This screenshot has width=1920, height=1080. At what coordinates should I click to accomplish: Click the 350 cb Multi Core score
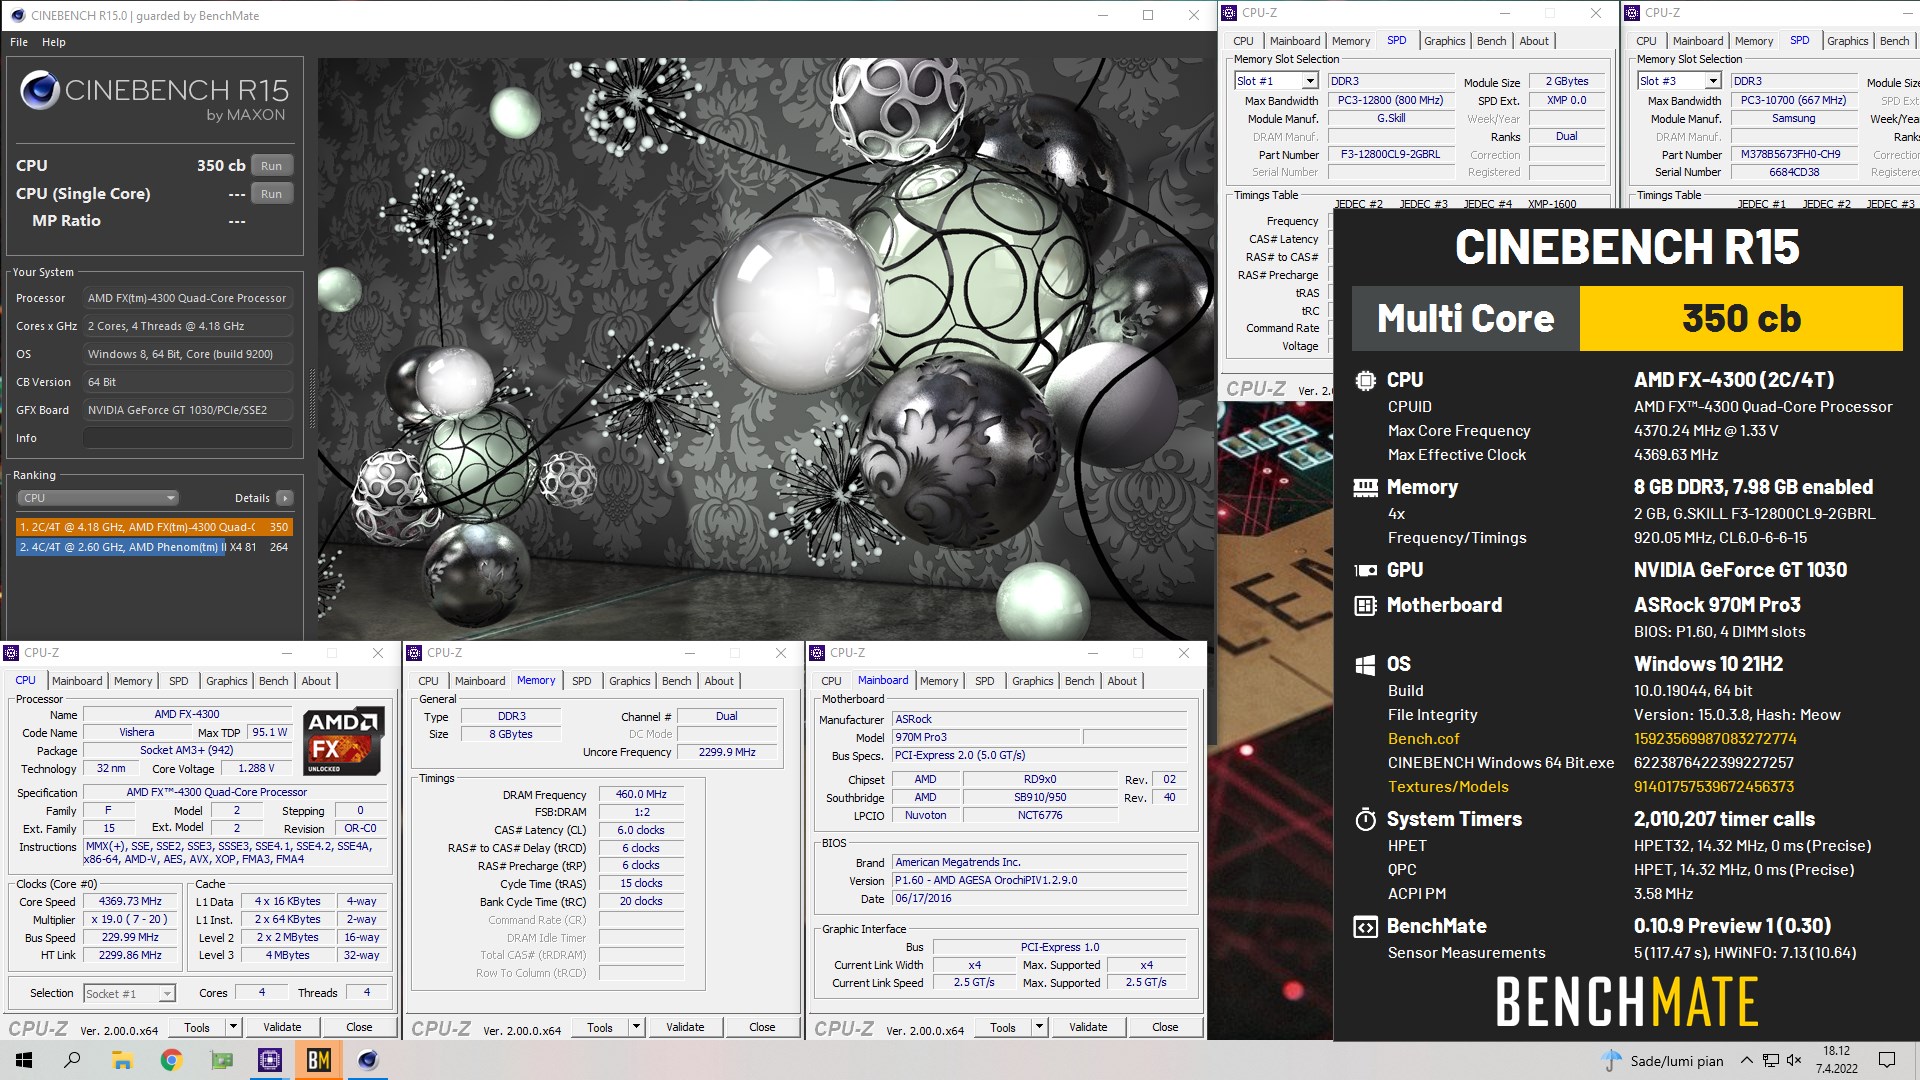1741,319
